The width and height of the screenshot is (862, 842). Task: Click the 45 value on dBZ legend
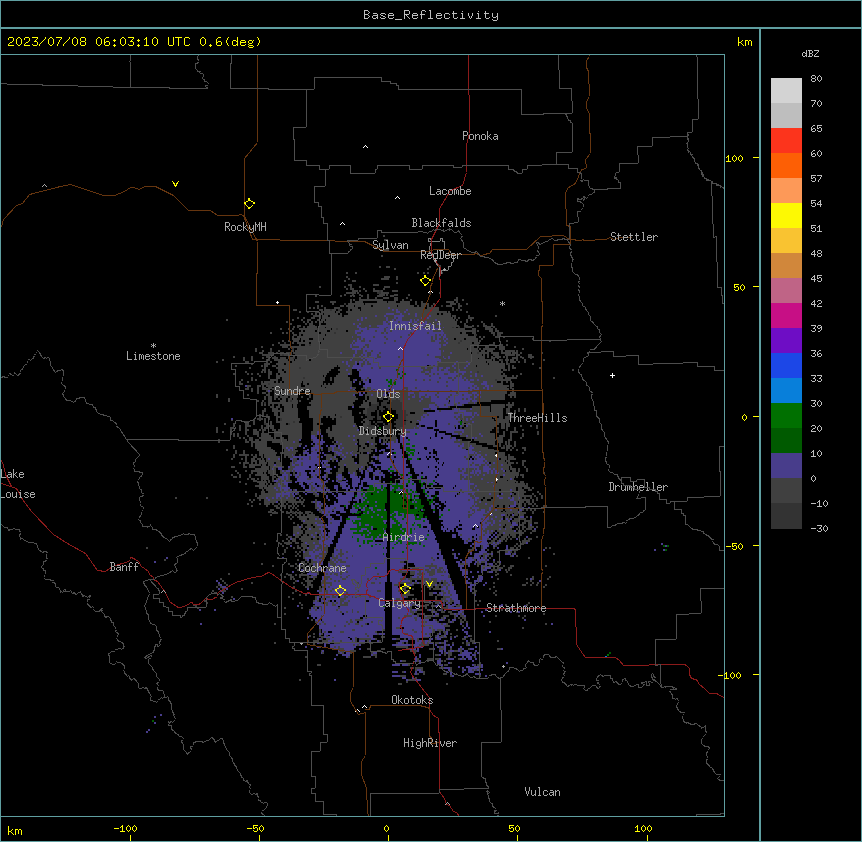816,279
